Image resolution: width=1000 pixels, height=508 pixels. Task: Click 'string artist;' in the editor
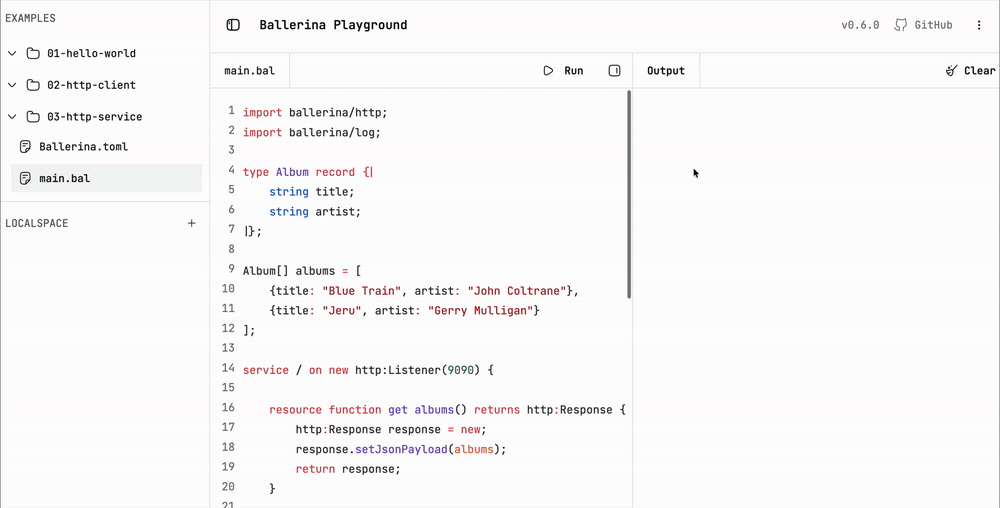[x=315, y=212]
